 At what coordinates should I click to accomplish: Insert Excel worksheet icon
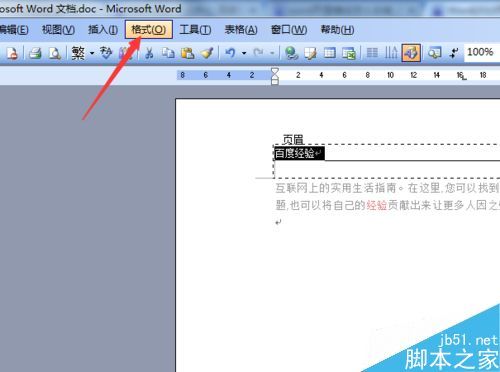point(349,53)
